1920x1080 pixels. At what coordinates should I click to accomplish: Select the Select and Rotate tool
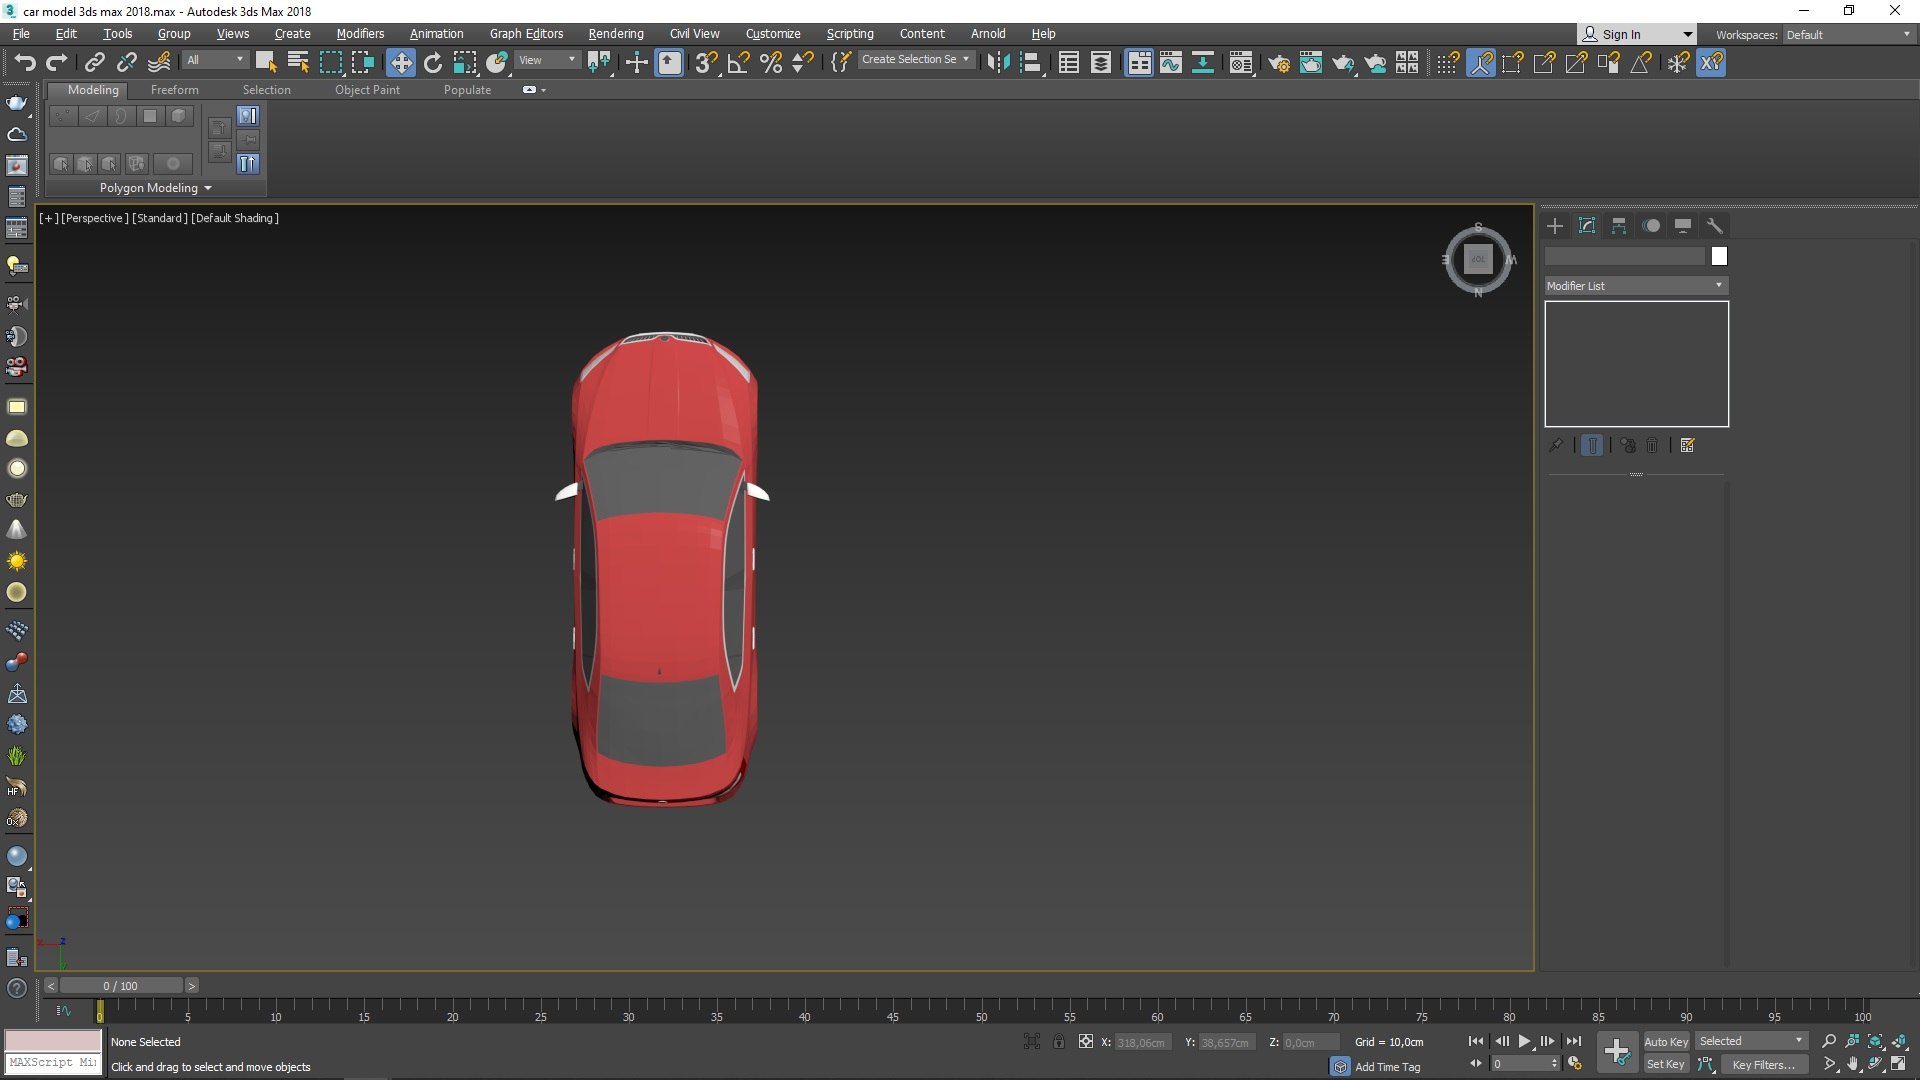433,63
